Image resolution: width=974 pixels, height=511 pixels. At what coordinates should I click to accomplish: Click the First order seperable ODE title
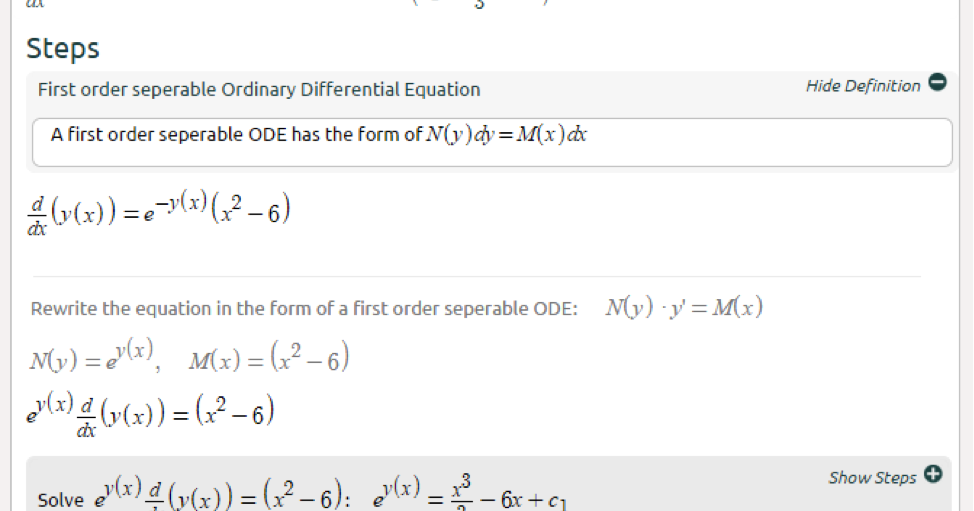pos(259,89)
